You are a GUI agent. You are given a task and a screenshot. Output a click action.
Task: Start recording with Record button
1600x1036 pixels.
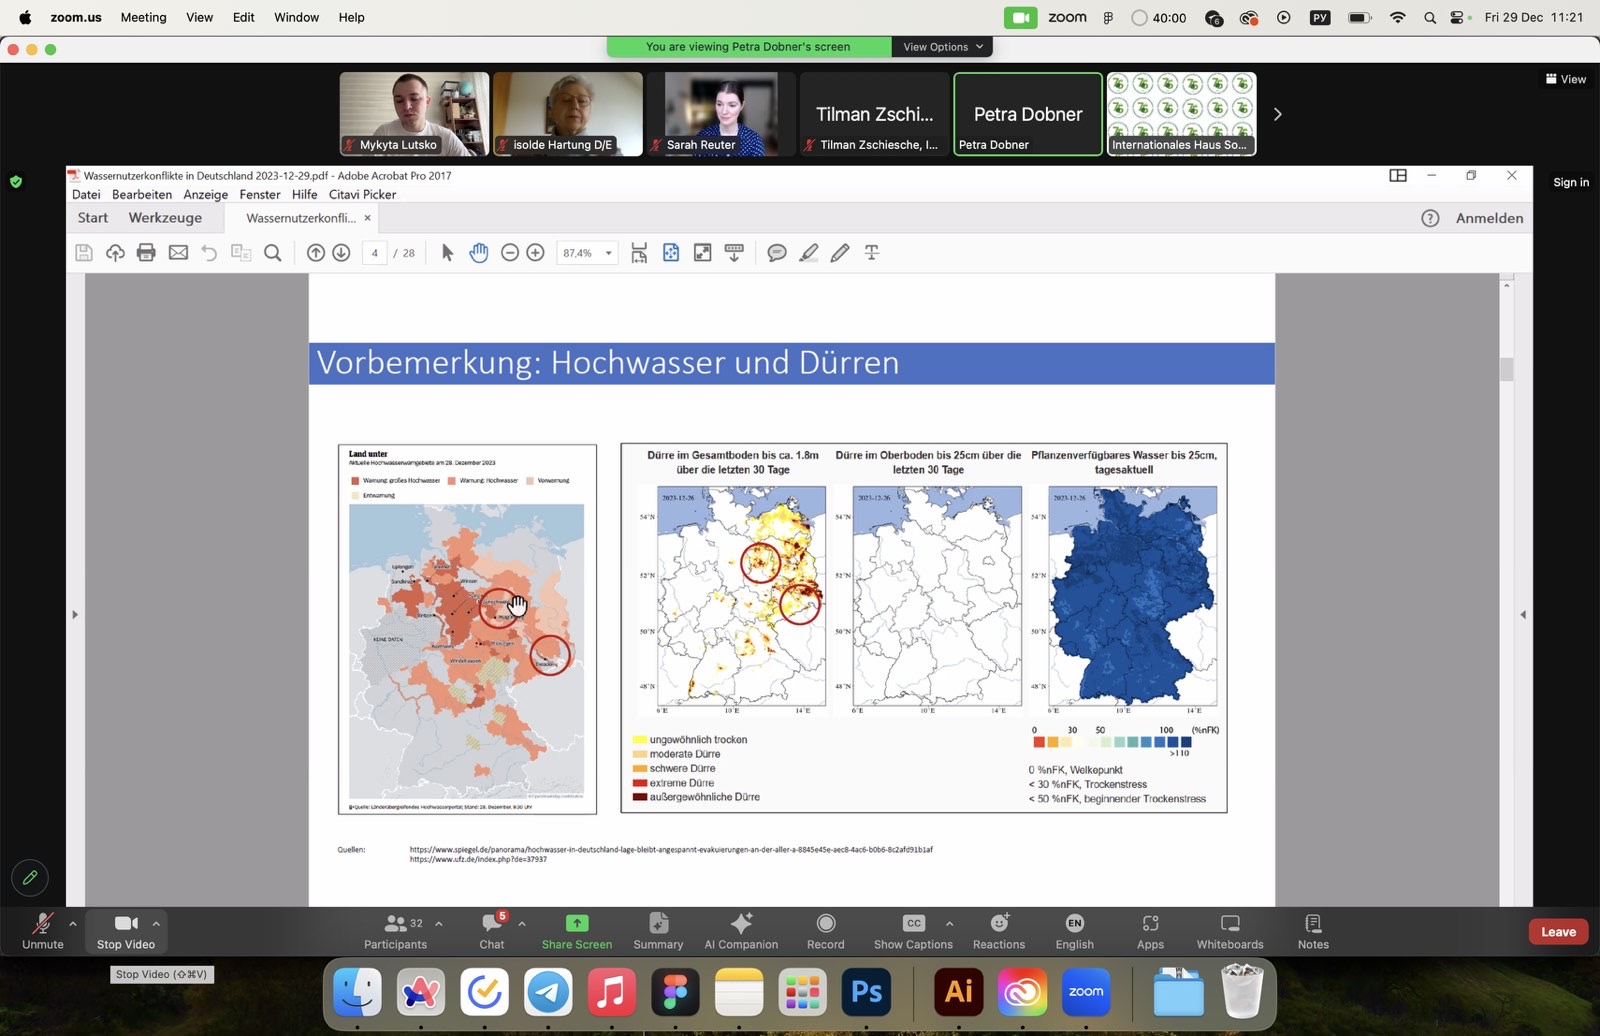pos(826,931)
